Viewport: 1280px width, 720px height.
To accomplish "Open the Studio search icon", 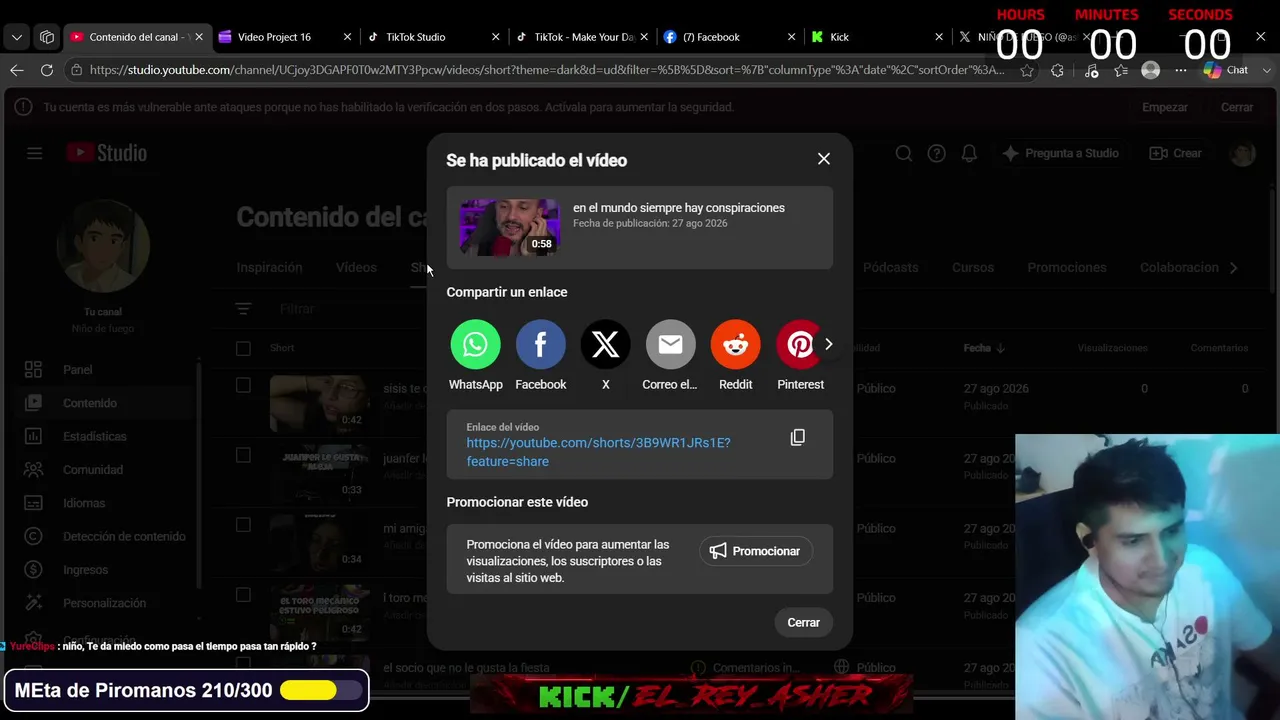I will pyautogui.click(x=904, y=153).
